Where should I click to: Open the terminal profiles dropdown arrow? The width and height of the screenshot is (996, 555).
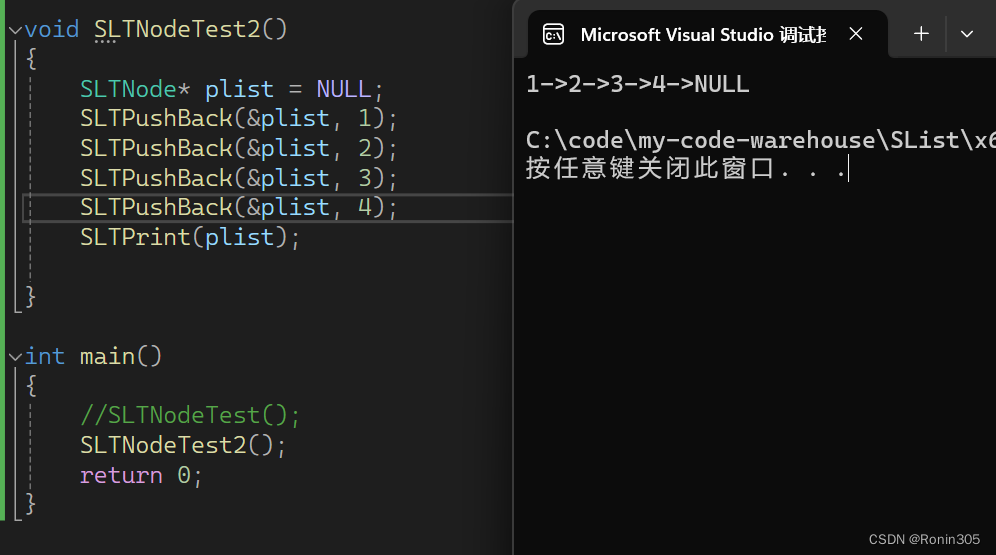click(966, 34)
